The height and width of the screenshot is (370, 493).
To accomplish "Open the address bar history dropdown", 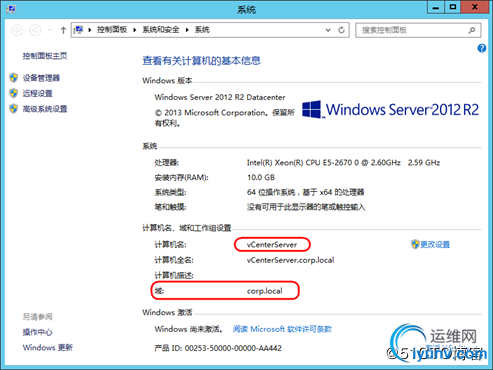I will click(x=328, y=30).
